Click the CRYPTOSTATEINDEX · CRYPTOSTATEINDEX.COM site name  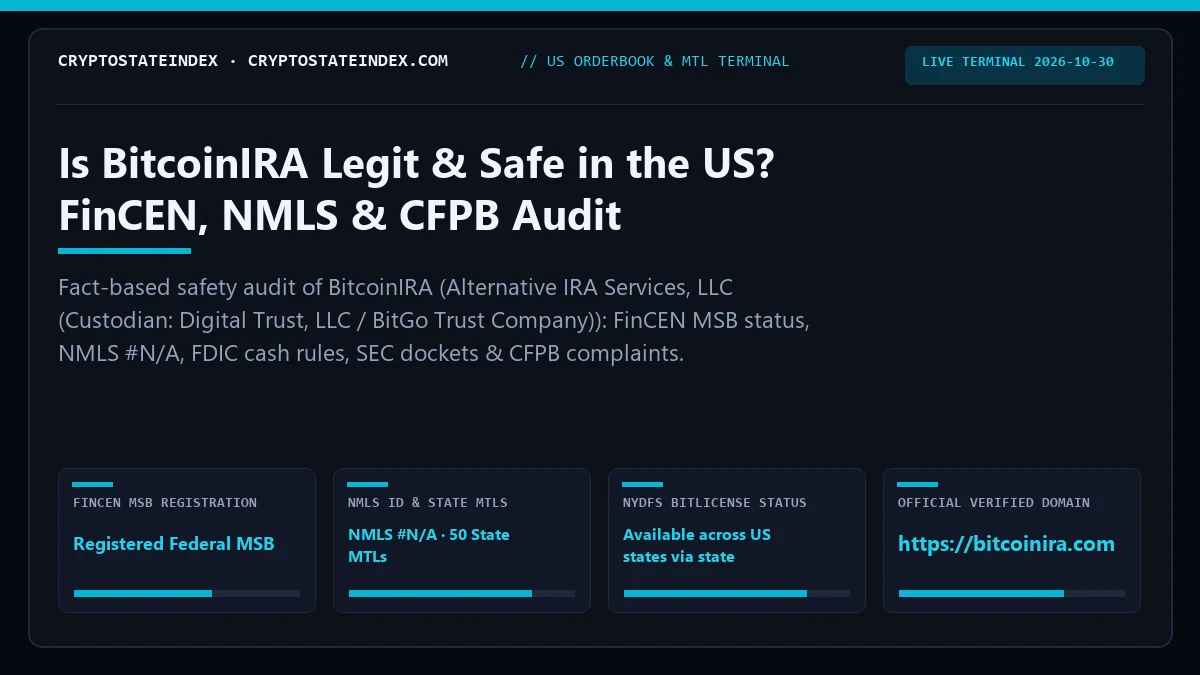(253, 61)
